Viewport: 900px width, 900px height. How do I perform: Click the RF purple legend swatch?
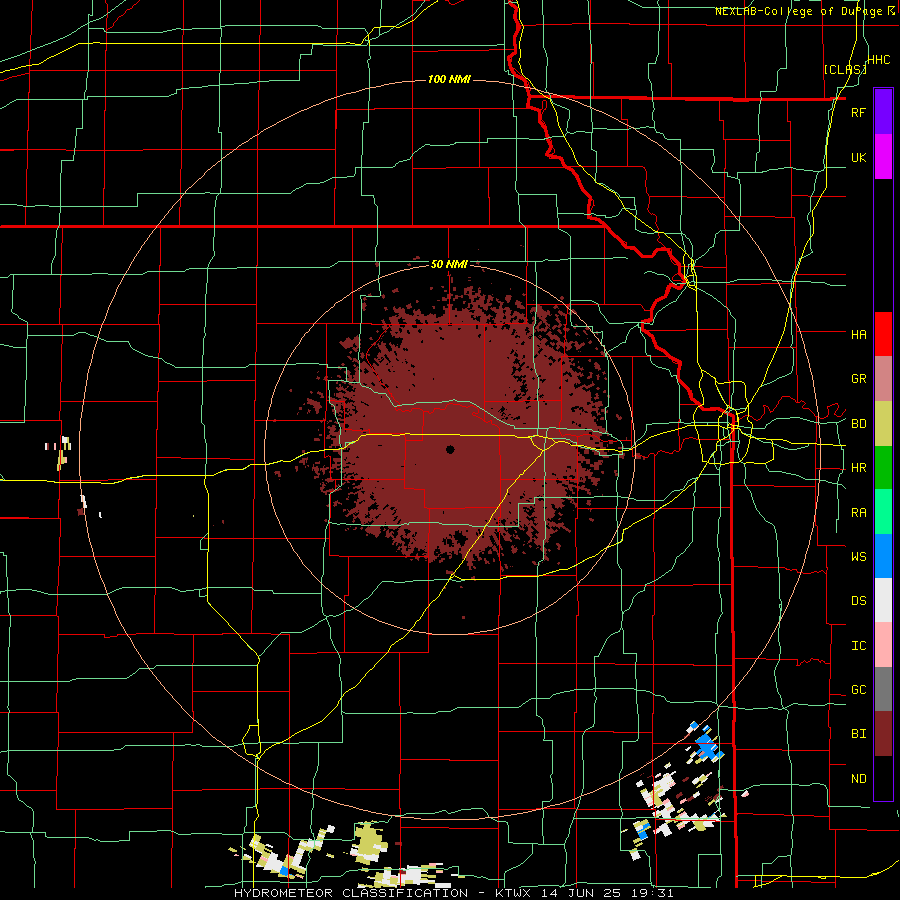click(883, 112)
